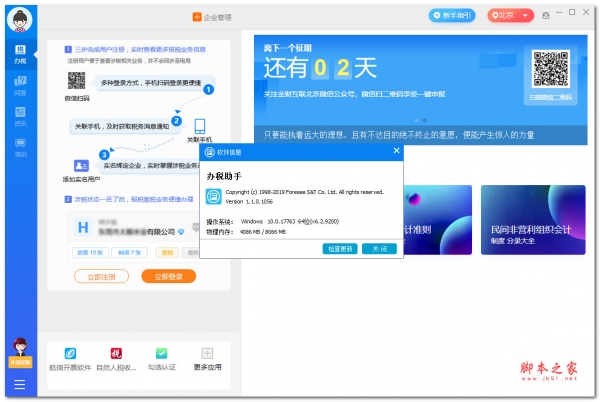This screenshot has height=402, width=600.
Task: Open the 勾选认证 app icon
Action: pos(161,353)
